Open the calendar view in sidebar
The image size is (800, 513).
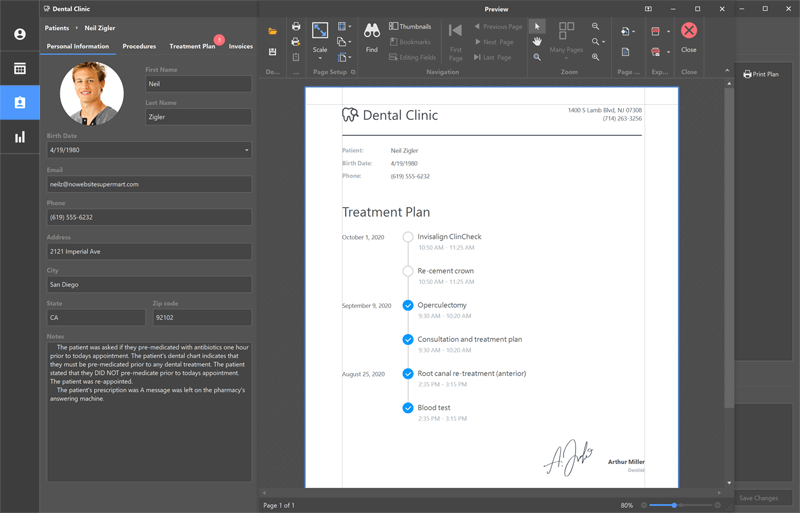tap(19, 69)
